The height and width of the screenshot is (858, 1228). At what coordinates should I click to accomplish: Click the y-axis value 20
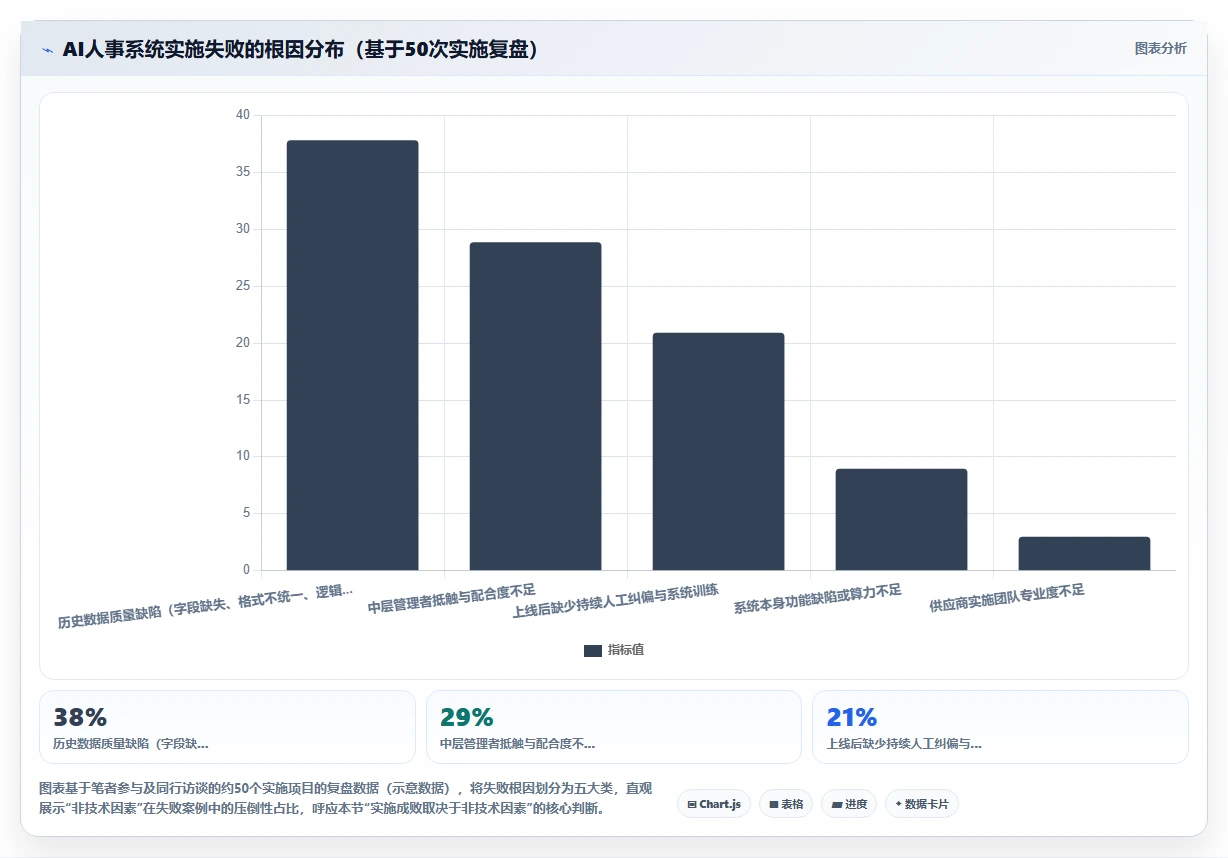(x=243, y=343)
